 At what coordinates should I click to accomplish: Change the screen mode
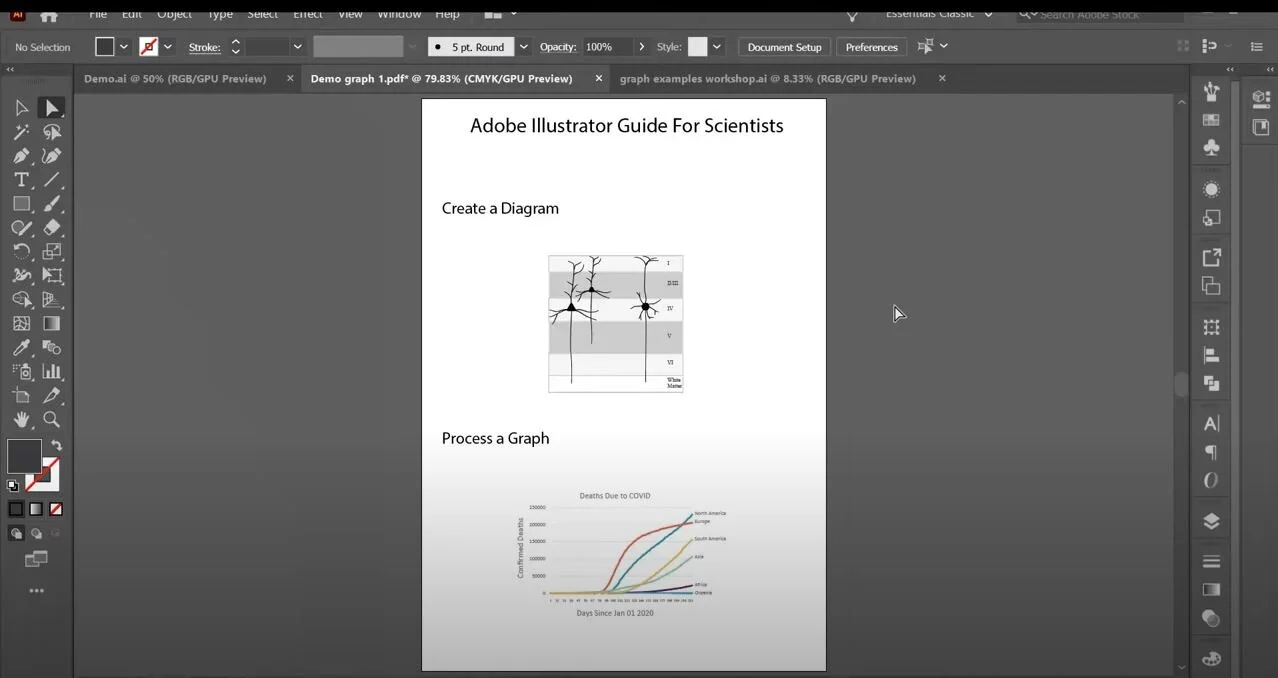click(x=36, y=560)
